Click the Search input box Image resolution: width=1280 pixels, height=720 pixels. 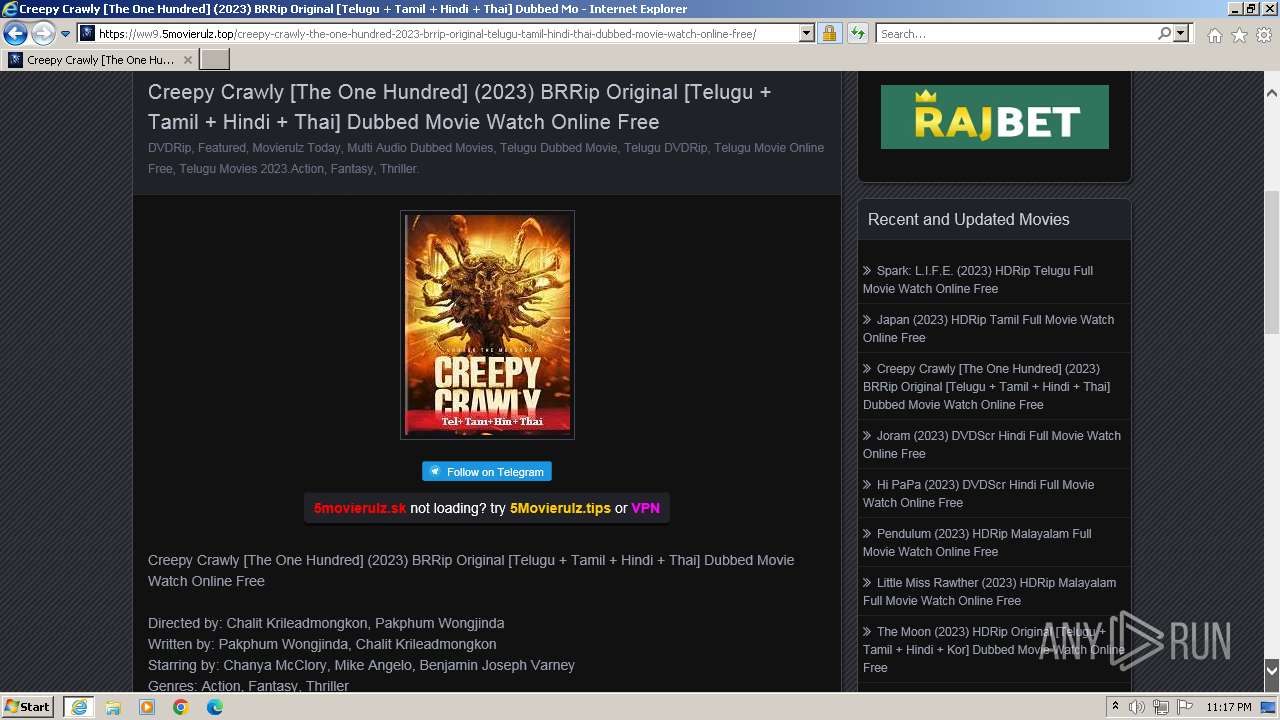[x=1016, y=34]
